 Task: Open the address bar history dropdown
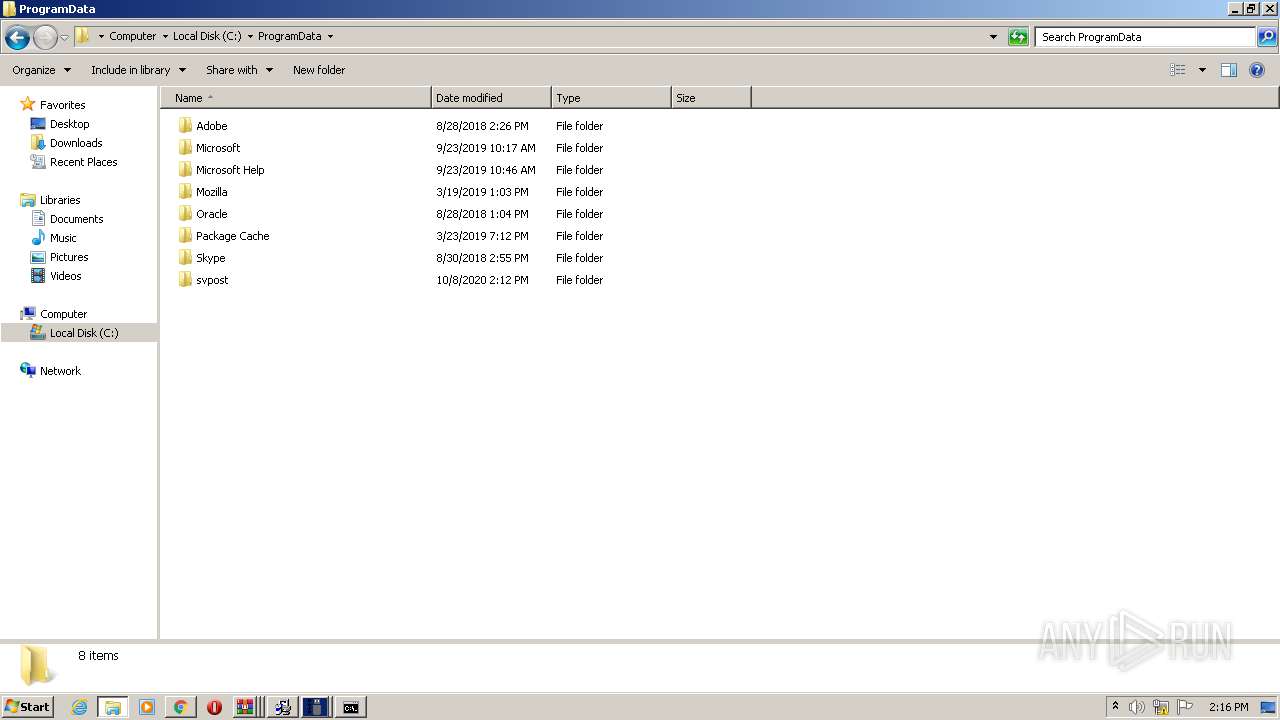coord(993,37)
